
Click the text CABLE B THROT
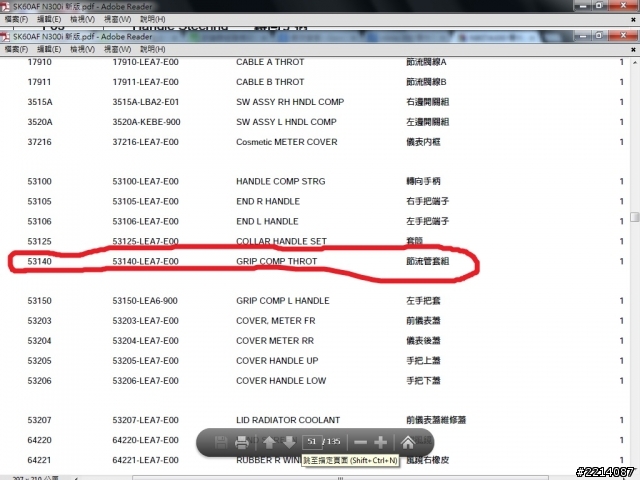[x=270, y=82]
